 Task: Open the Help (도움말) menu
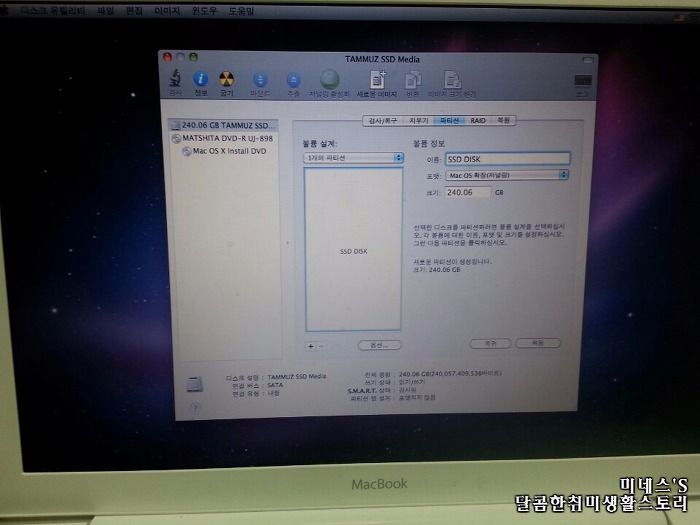click(x=242, y=11)
